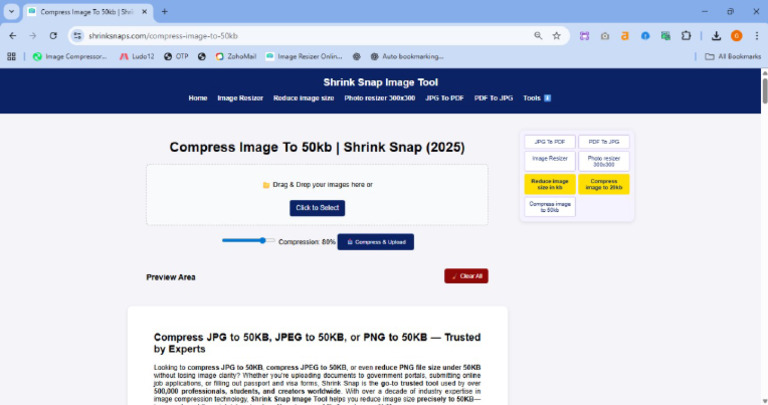Click the unlabeled globe bookmark after OTP

[x=202, y=57]
